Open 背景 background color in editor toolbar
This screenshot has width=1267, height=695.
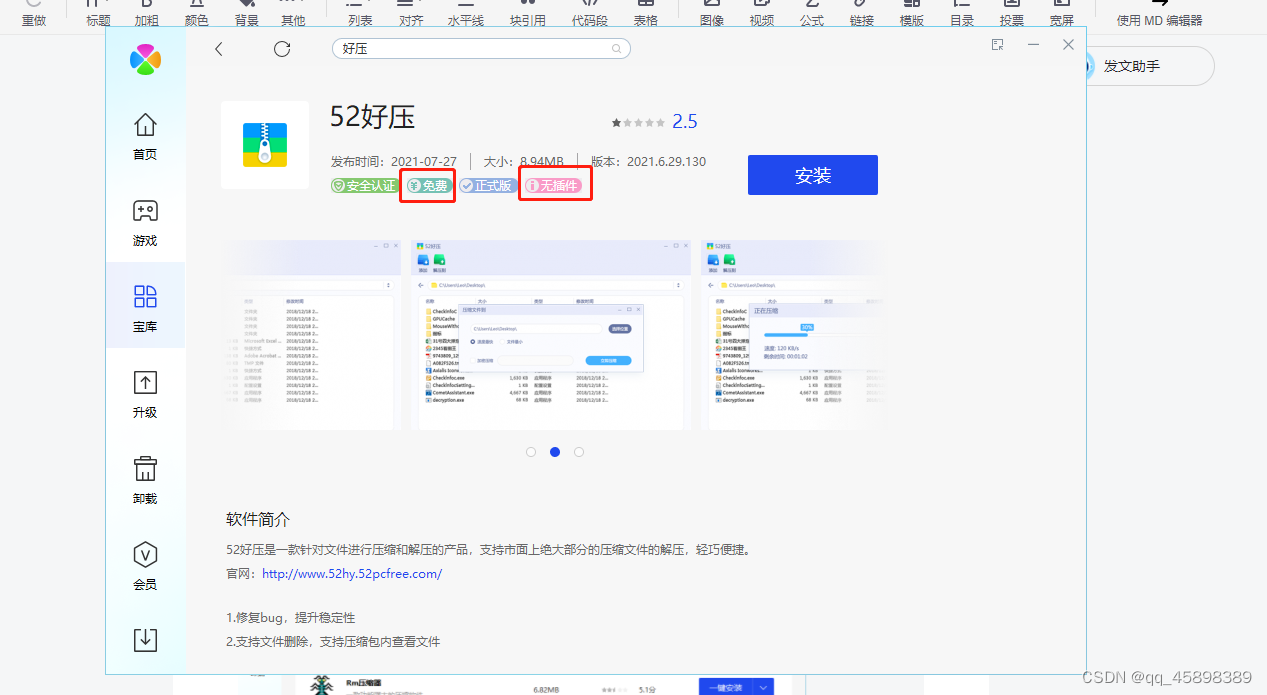(246, 14)
